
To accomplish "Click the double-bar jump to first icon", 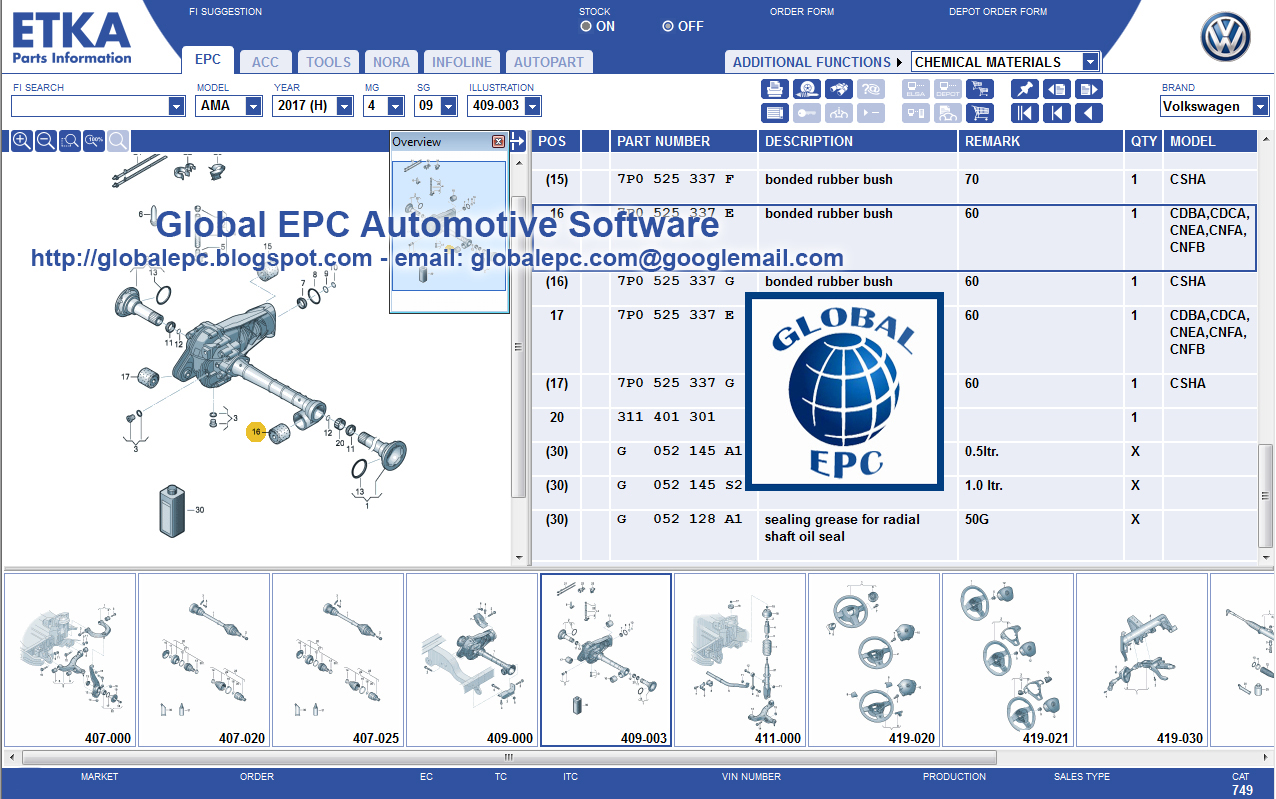I will (1025, 113).
